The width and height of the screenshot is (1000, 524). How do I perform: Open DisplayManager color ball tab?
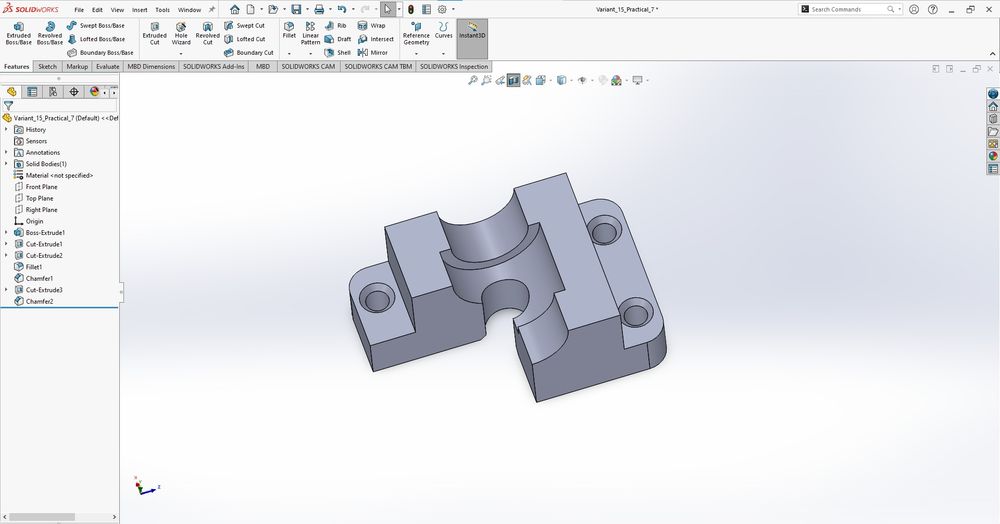tap(94, 92)
